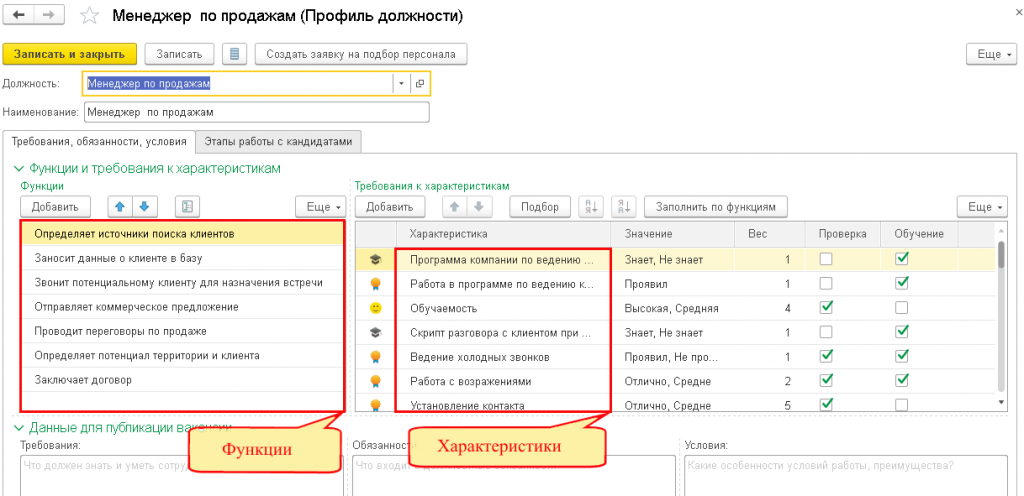Viewport: 1024px width, 496px height.
Task: Collapse Функции и требования к характеристикам section
Action: pos(18,168)
